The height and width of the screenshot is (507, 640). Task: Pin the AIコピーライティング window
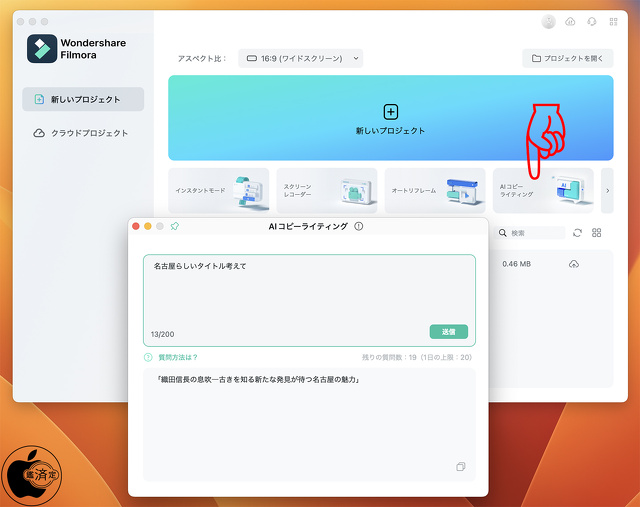click(175, 226)
